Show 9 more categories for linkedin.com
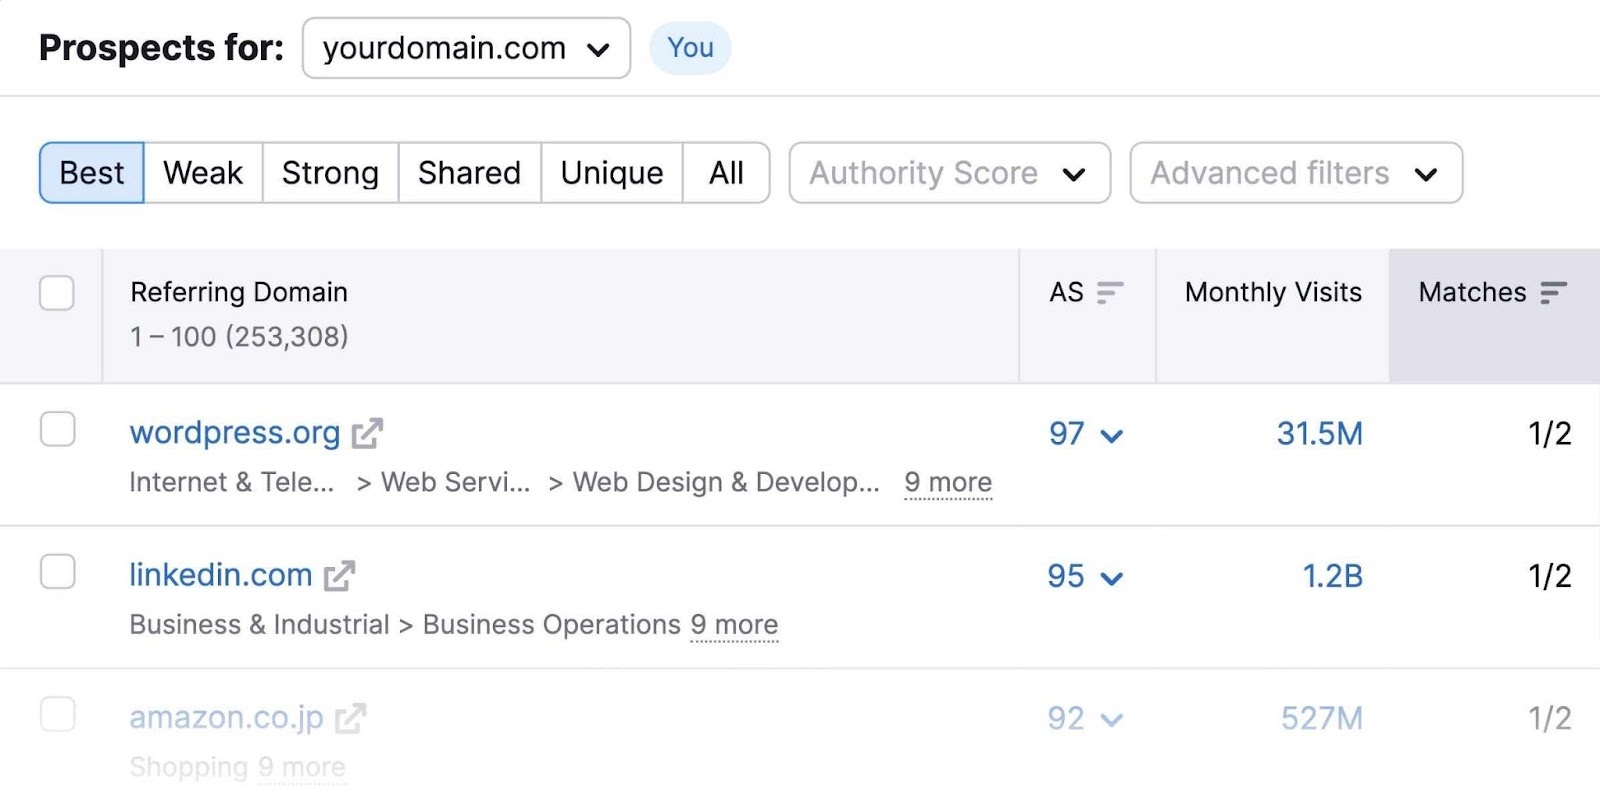This screenshot has height=809, width=1600. coord(734,625)
